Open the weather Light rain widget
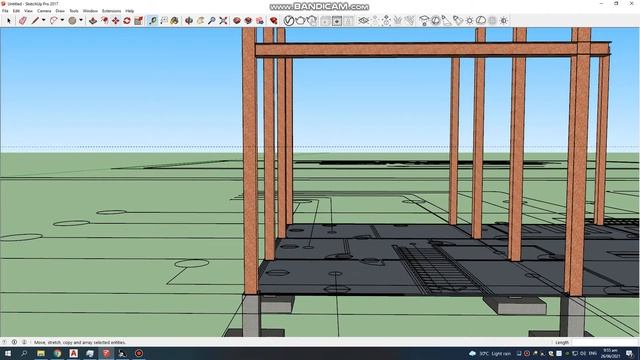 pos(490,353)
